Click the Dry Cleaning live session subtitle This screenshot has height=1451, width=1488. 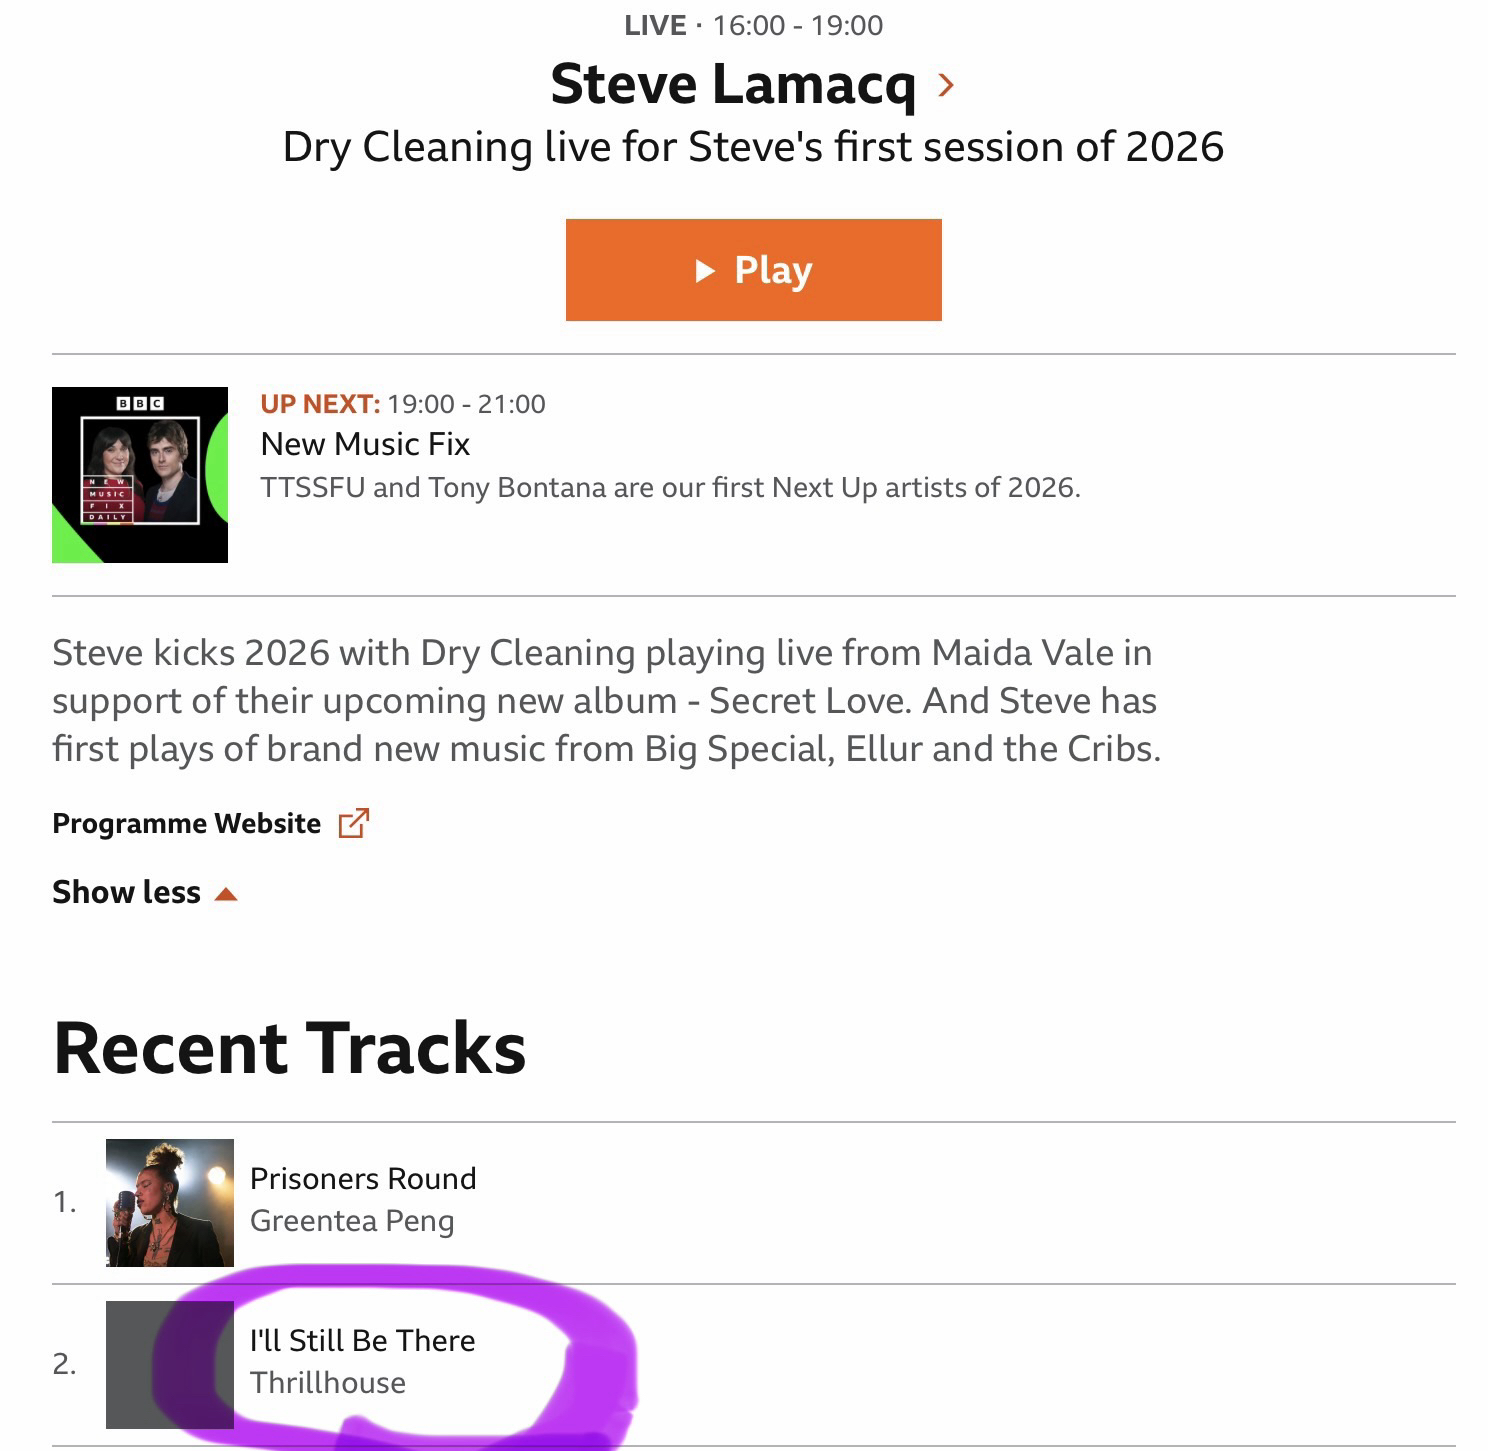click(x=753, y=147)
